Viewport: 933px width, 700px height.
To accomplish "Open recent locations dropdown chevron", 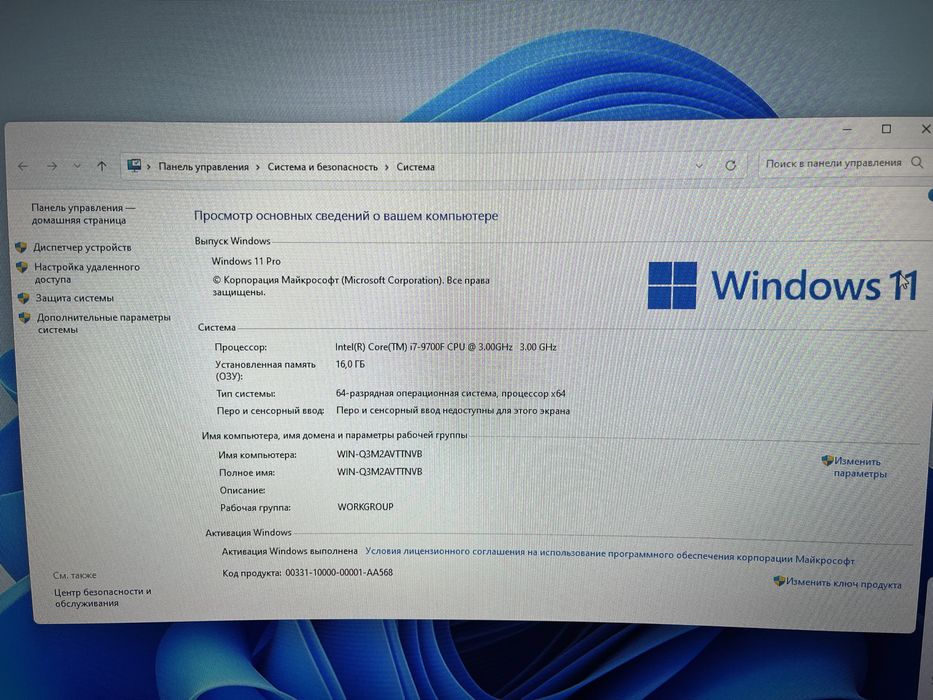I will pos(77,167).
